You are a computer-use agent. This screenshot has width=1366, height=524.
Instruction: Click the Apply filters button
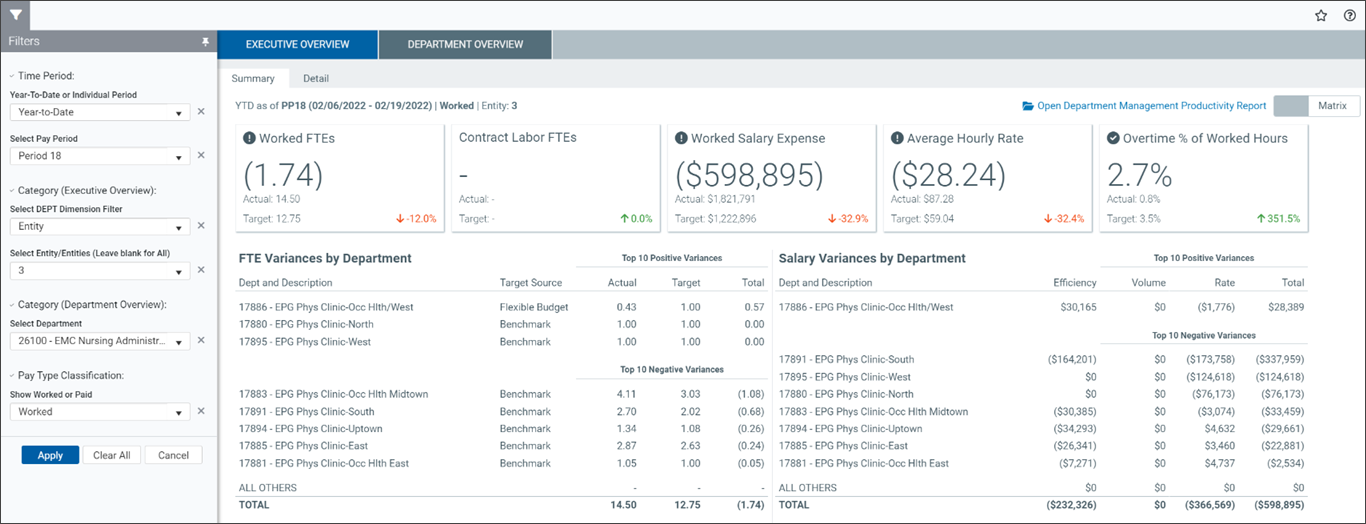(50, 455)
